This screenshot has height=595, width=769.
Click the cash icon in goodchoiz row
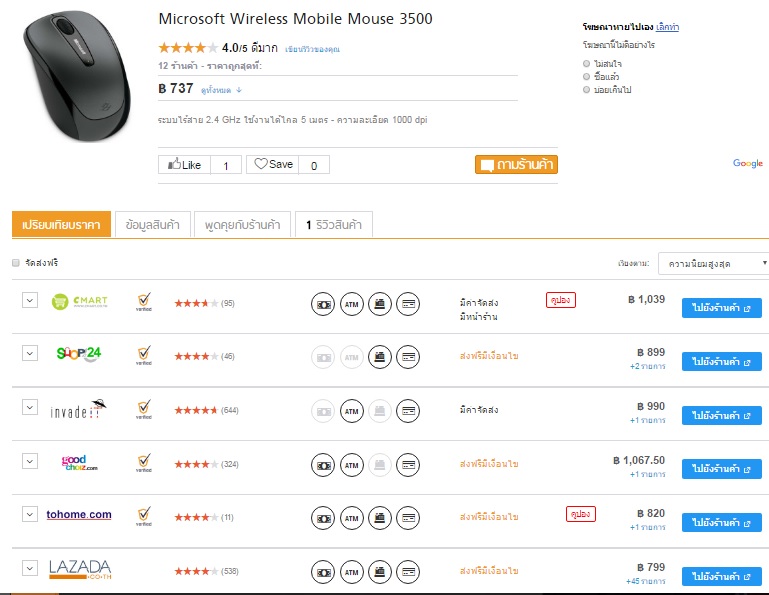click(x=323, y=465)
